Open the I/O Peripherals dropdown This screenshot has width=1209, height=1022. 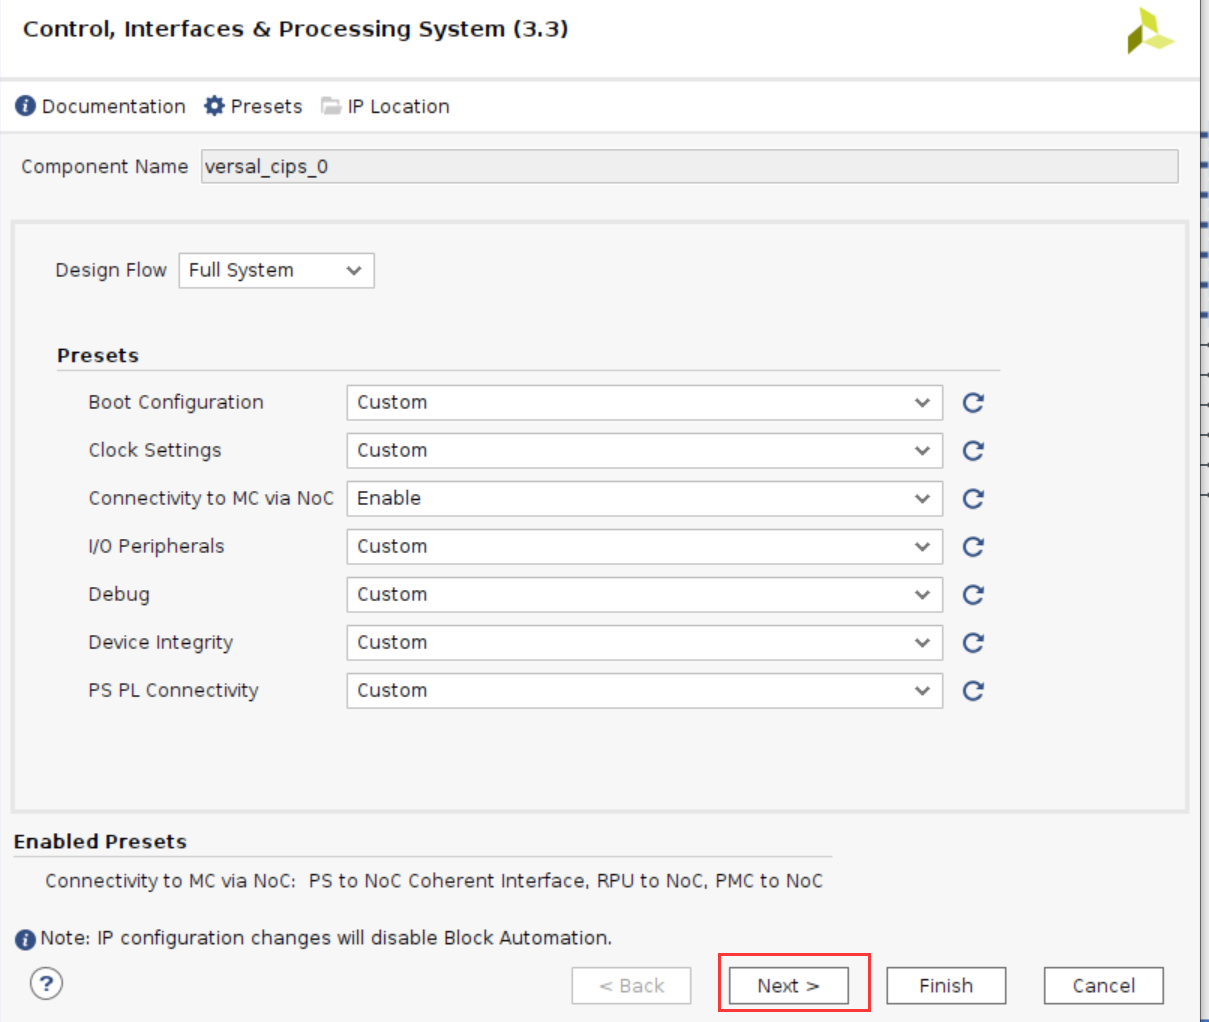tap(645, 547)
